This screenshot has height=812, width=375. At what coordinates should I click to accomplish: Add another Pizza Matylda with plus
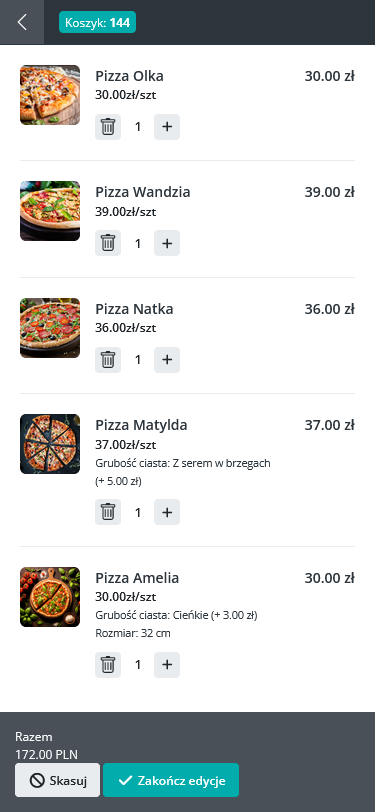(167, 512)
